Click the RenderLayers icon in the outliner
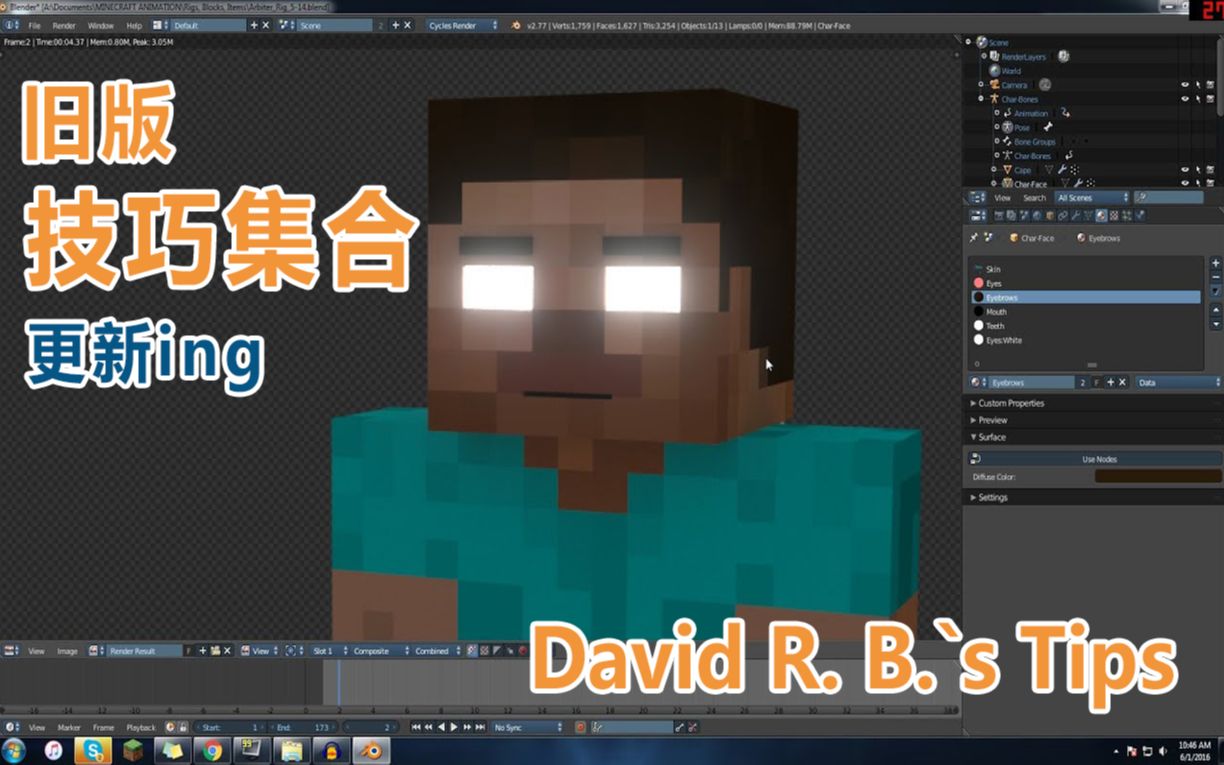The image size is (1224, 765). pyautogui.click(x=994, y=56)
